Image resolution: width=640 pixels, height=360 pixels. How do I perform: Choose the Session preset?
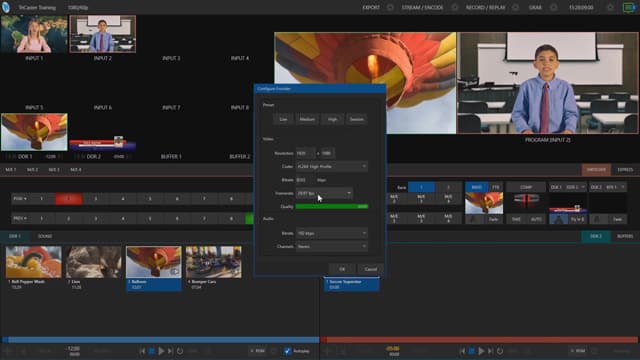click(x=356, y=119)
